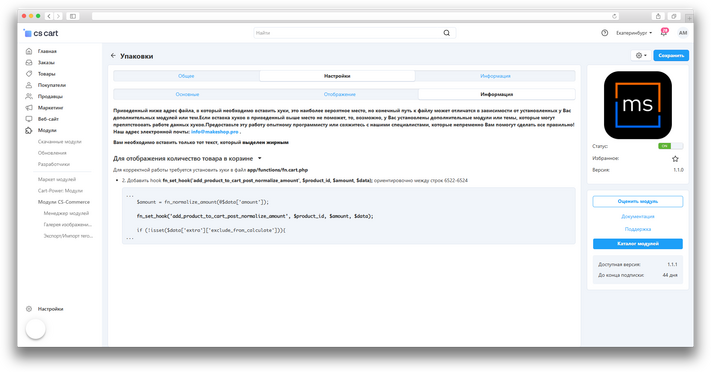Toggle the browser sidebar button

(x=73, y=16)
